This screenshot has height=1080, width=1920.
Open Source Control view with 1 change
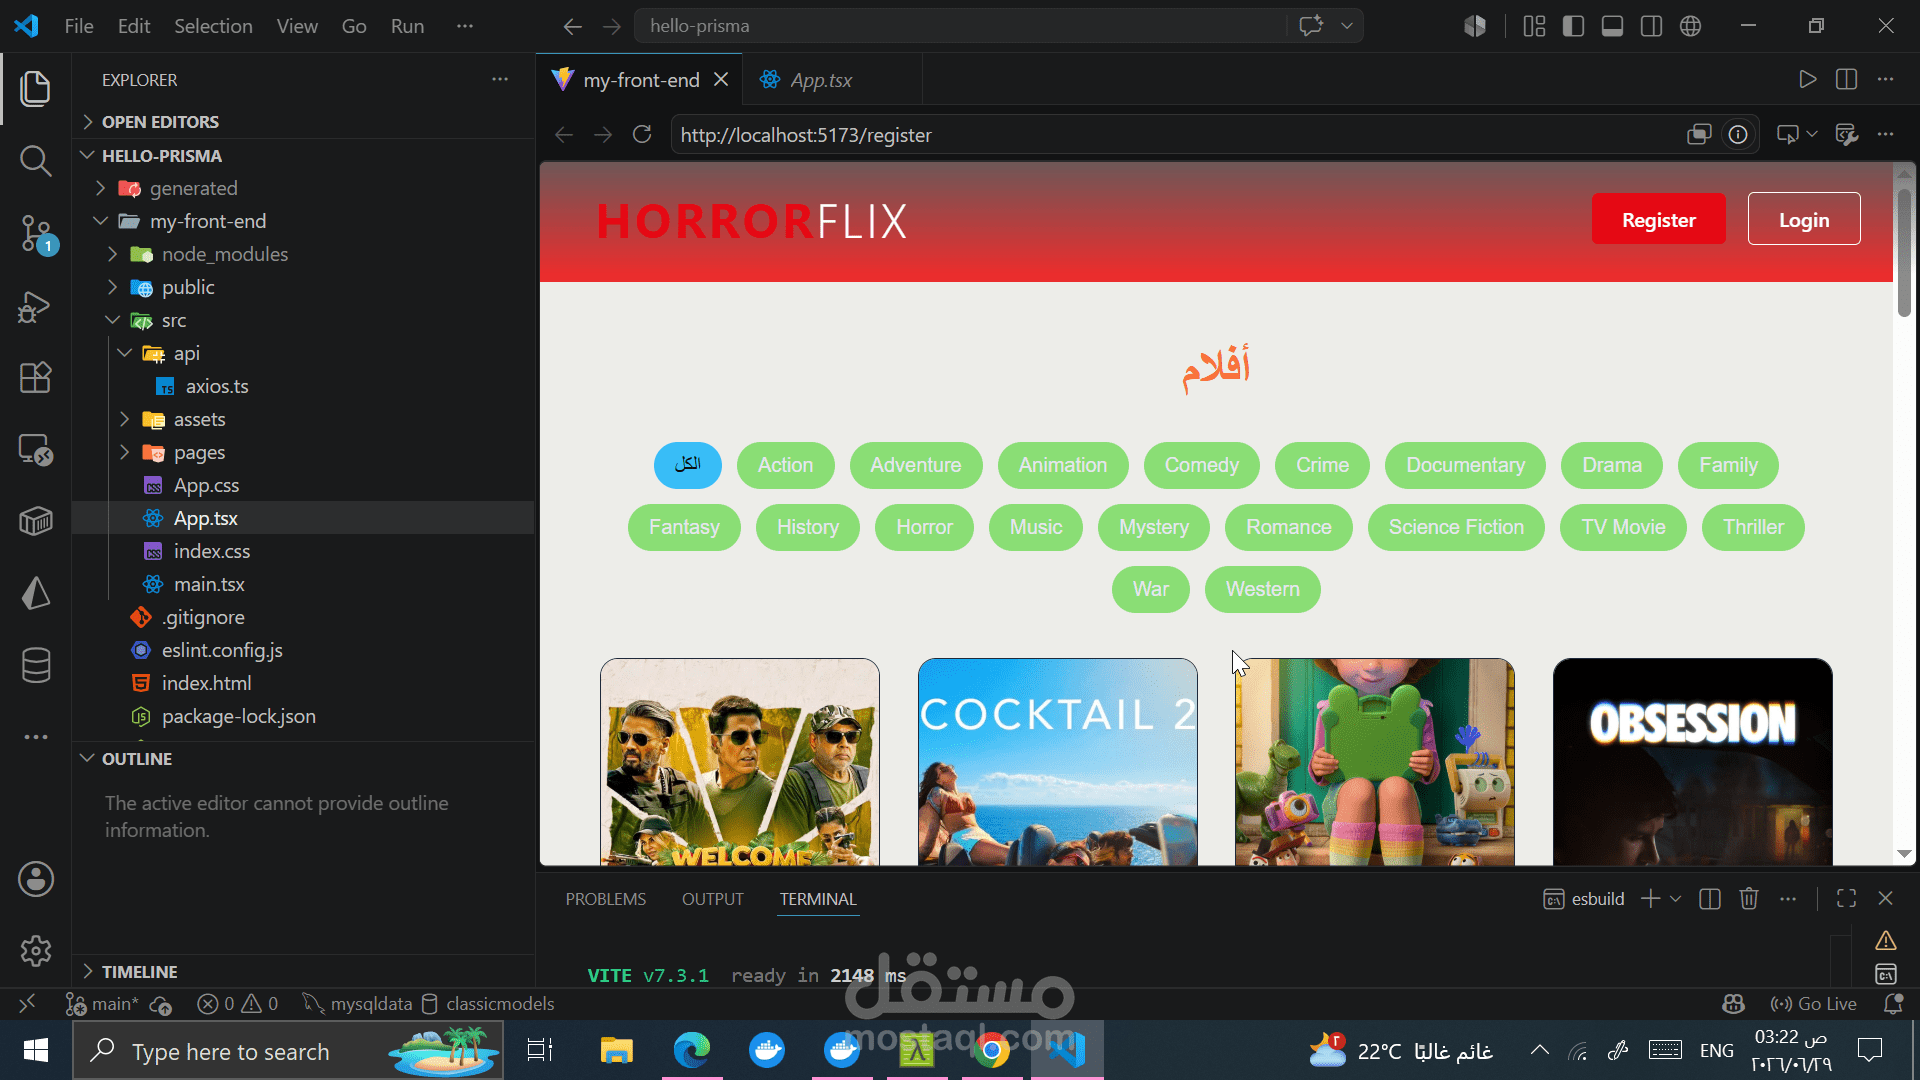(x=36, y=234)
